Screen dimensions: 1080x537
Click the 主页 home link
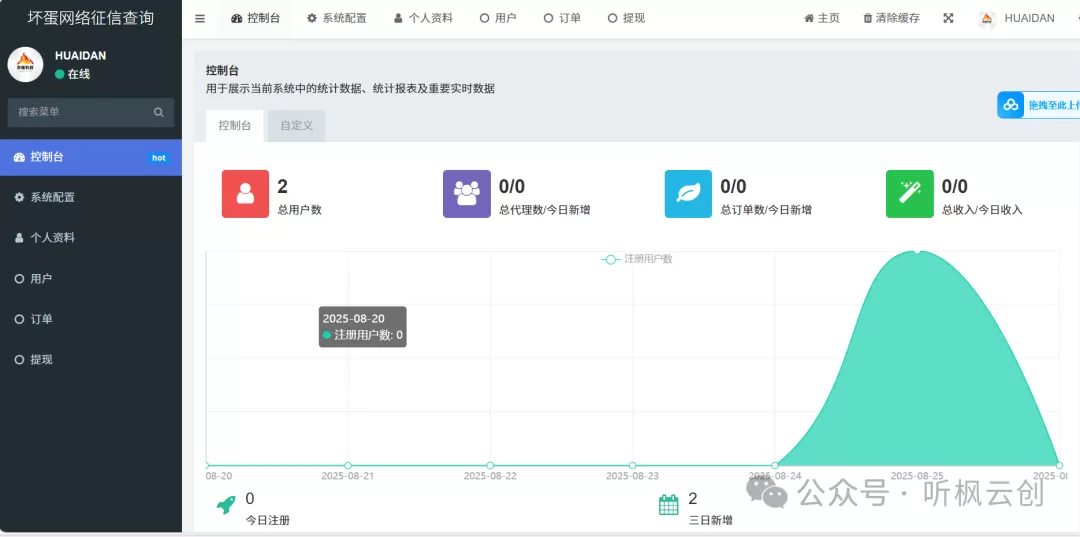click(x=822, y=18)
